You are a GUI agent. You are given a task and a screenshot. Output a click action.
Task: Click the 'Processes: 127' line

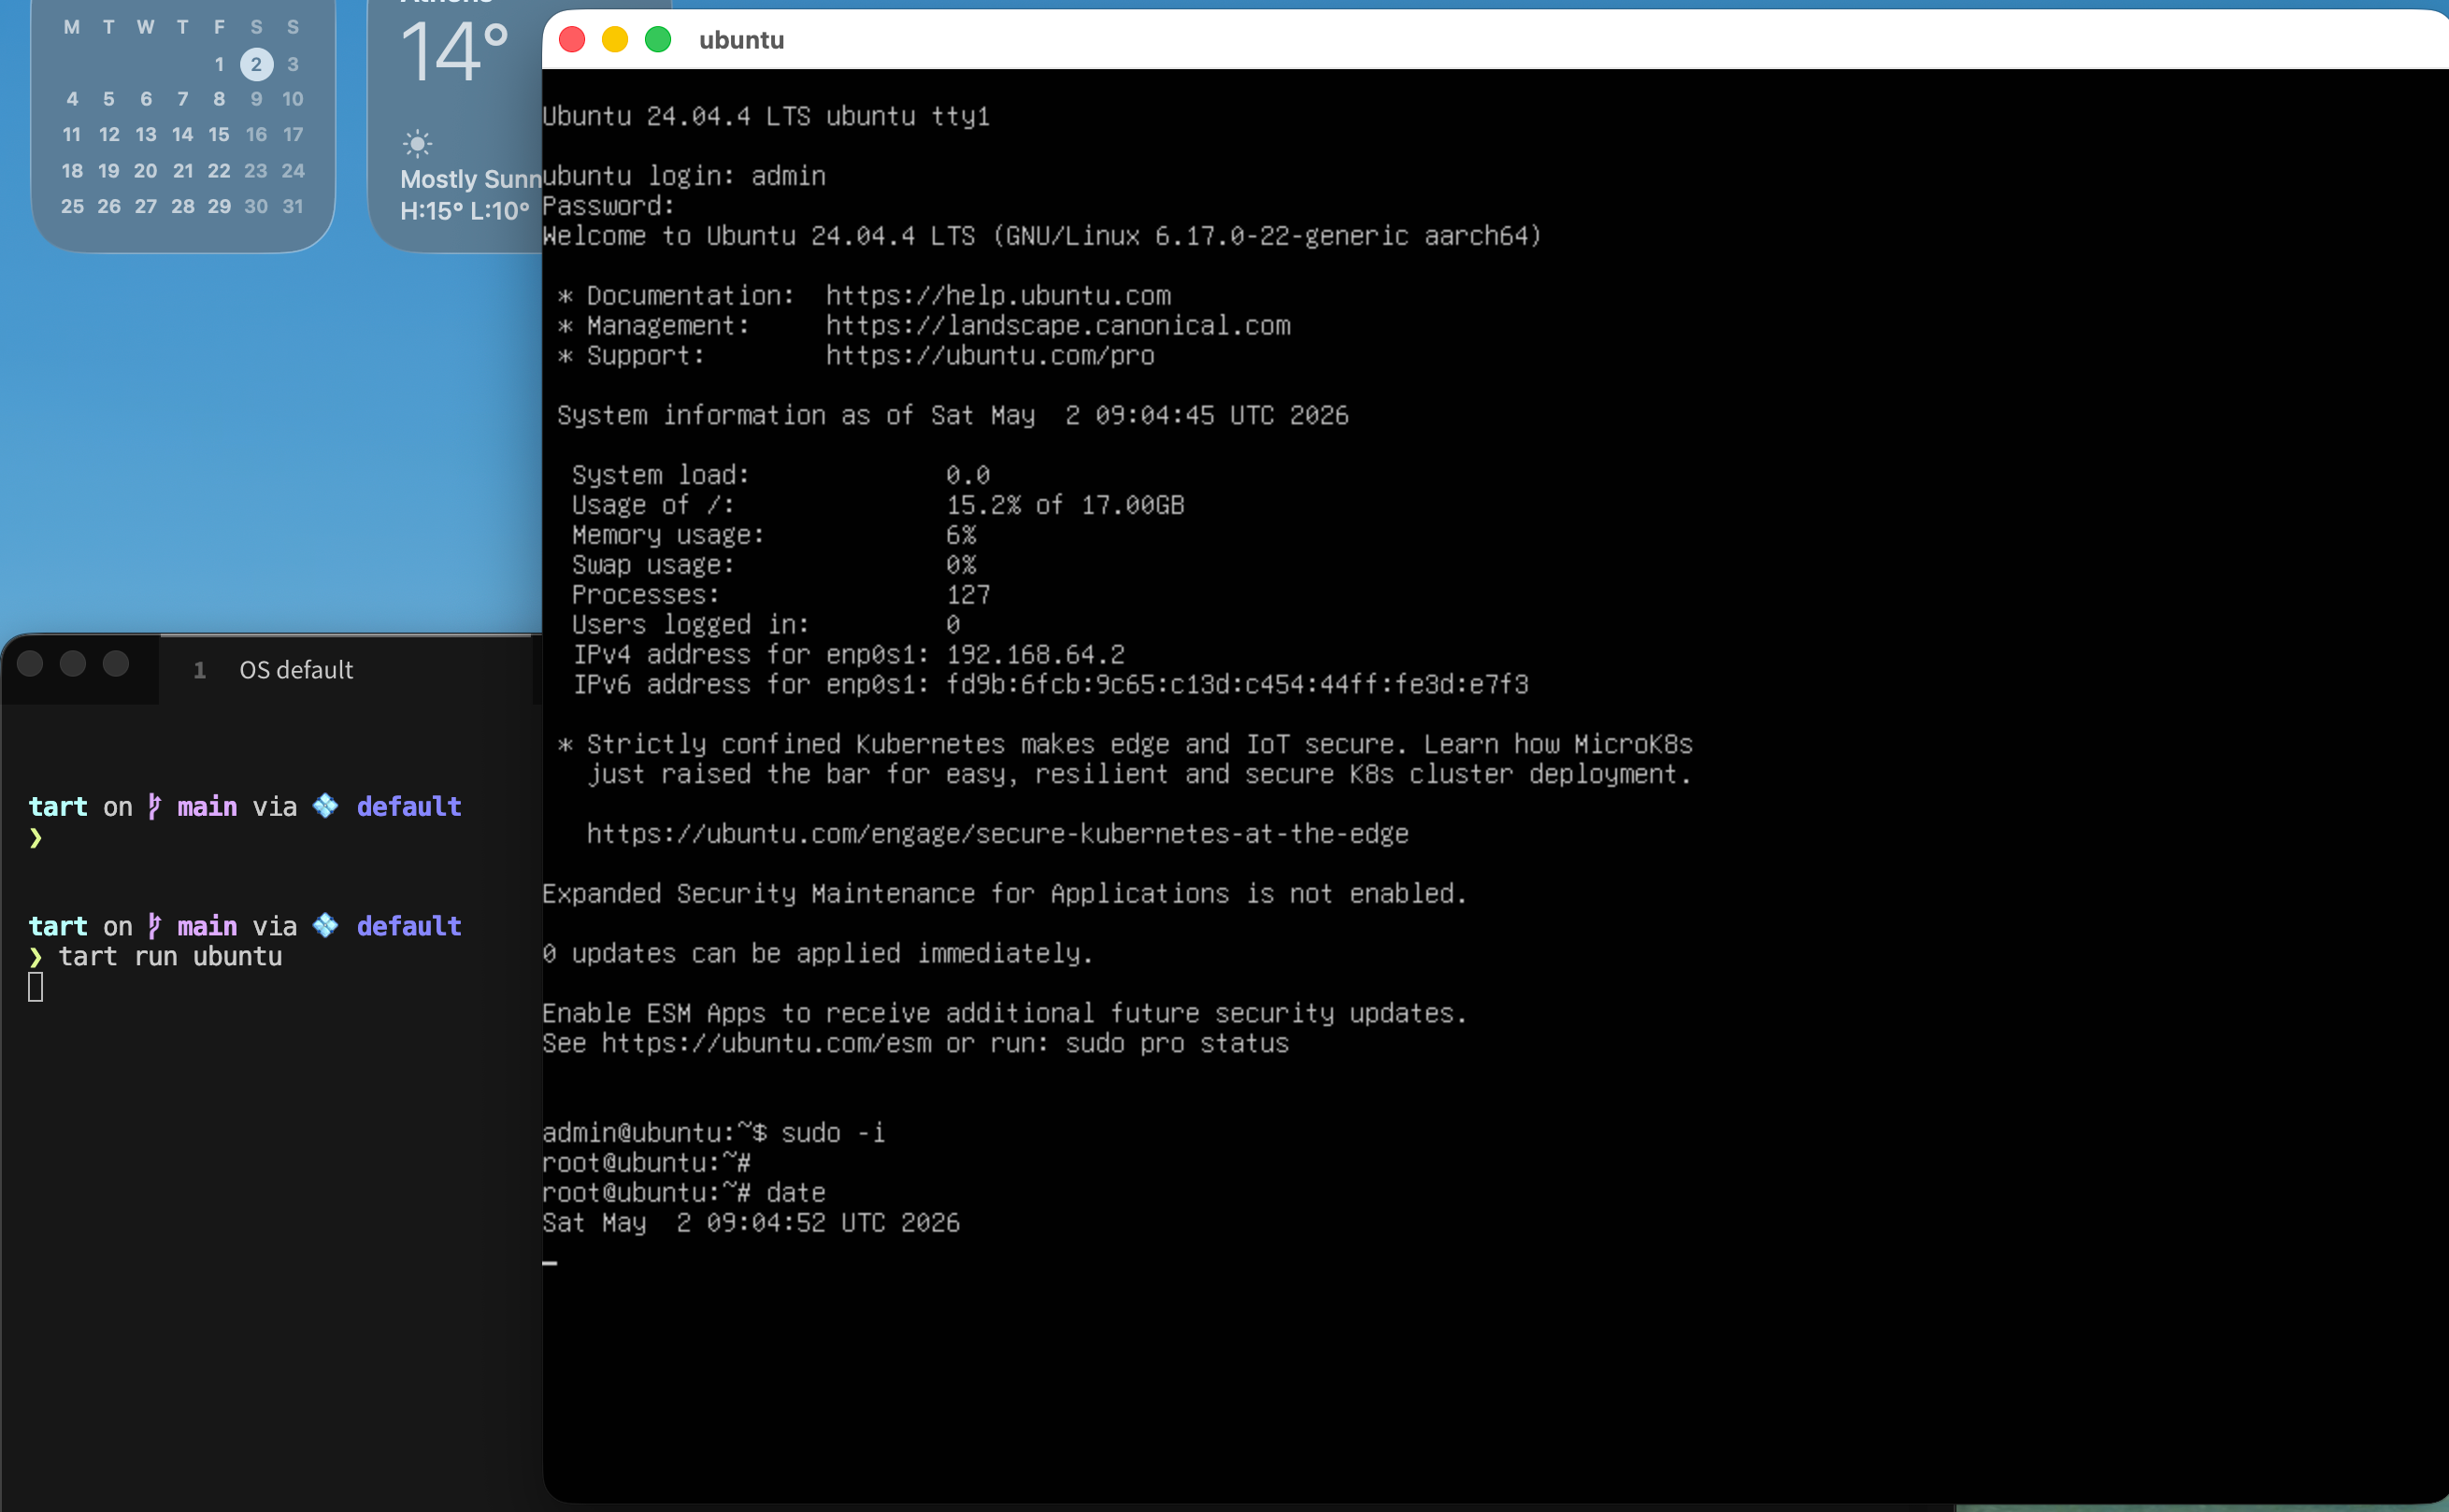coord(781,596)
